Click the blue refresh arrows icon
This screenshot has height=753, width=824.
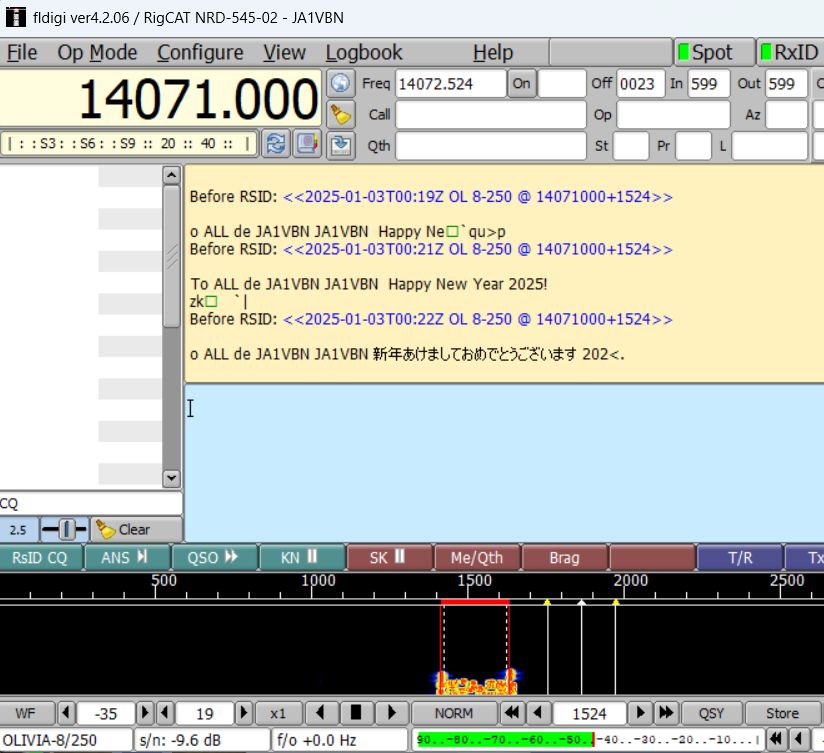[276, 144]
